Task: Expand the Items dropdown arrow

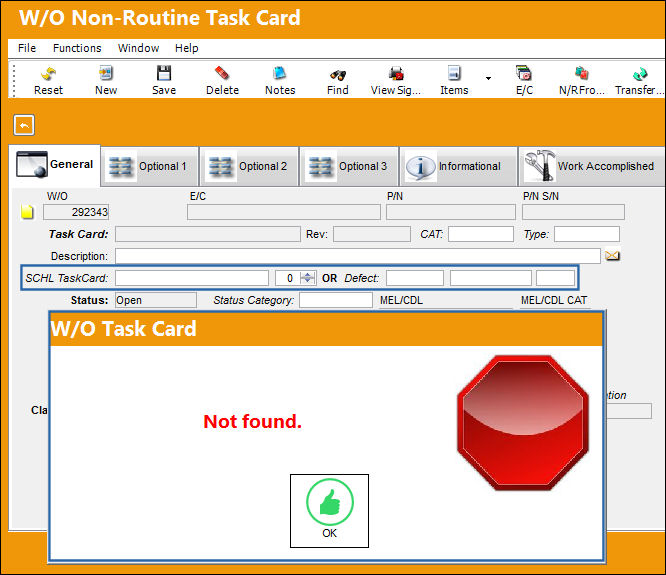Action: pyautogui.click(x=488, y=78)
